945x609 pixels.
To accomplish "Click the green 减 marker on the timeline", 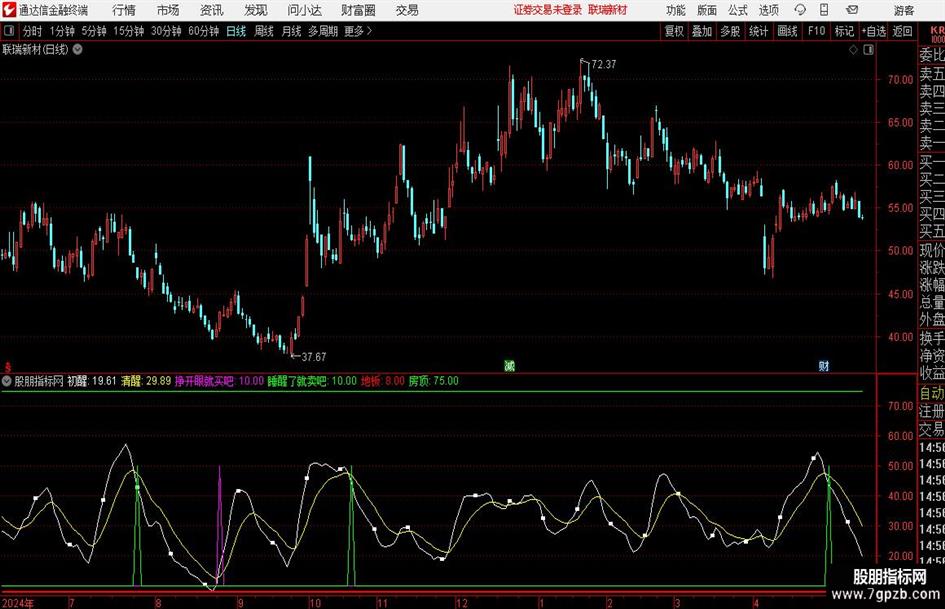I will point(509,365).
